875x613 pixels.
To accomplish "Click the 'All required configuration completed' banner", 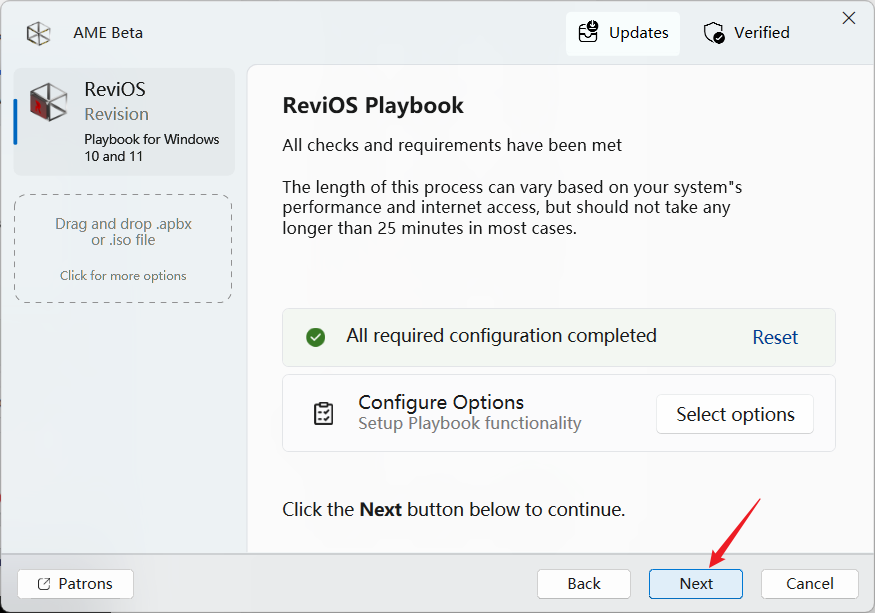I will point(501,336).
